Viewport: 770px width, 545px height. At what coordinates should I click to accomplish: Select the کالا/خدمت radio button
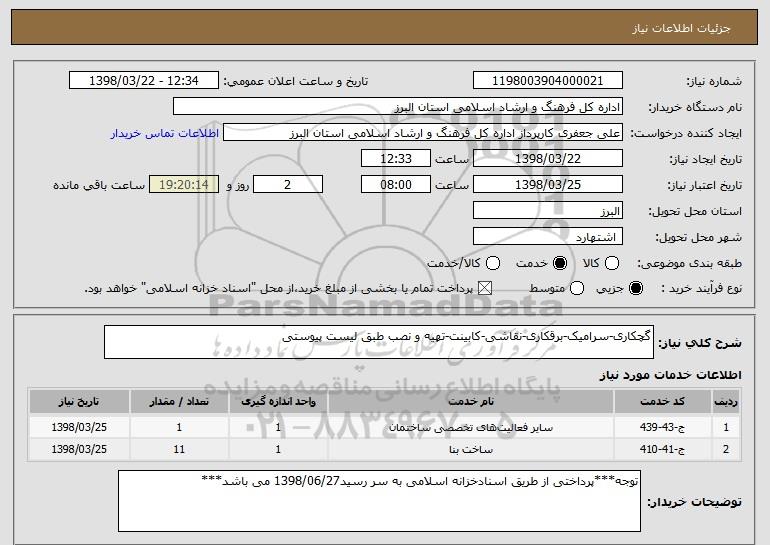pyautogui.click(x=493, y=263)
